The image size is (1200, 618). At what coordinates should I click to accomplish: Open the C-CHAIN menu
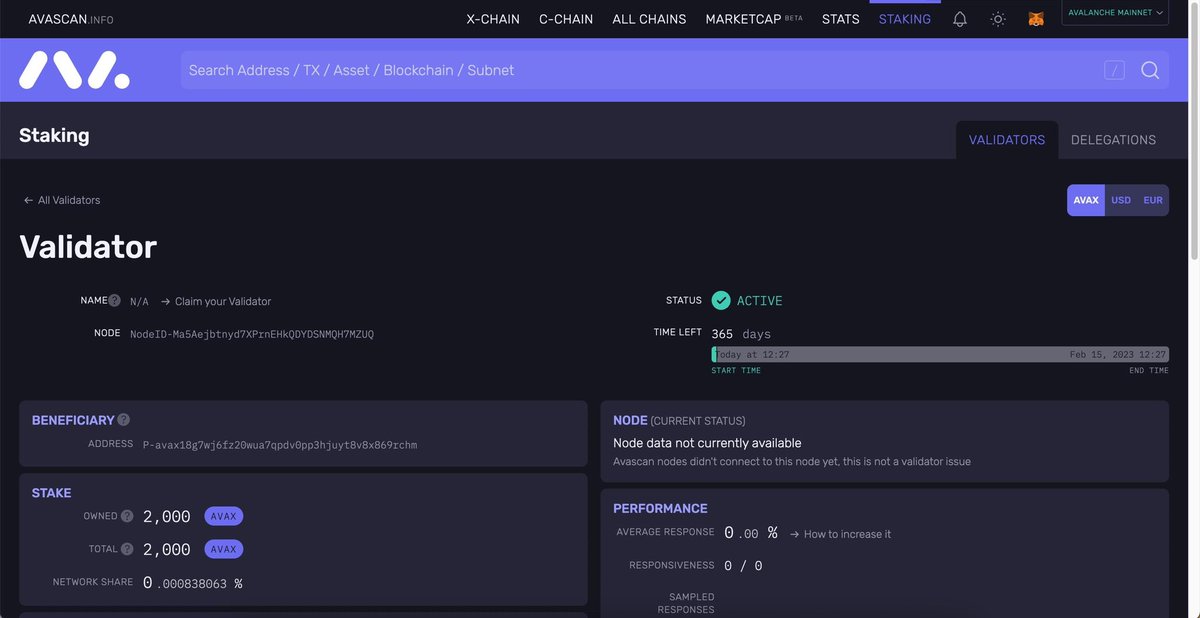point(566,19)
